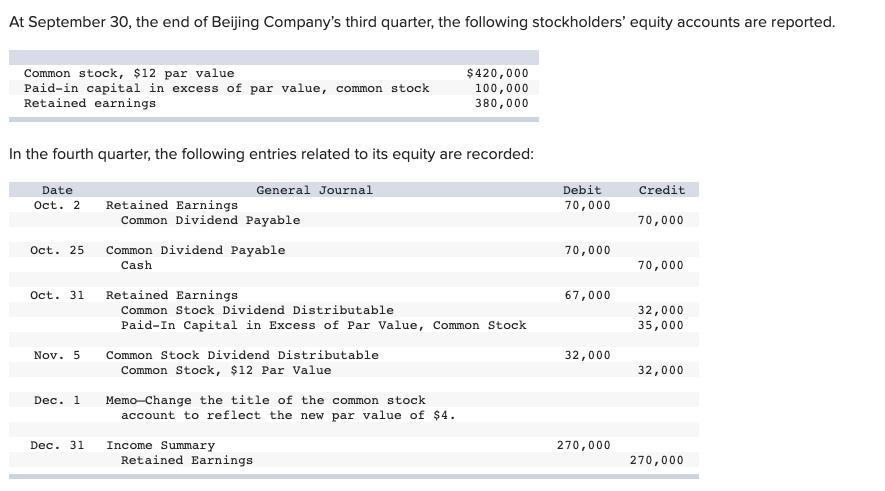Select the 'Nov. 5' date cell
The height and width of the screenshot is (491, 885).
point(57,356)
